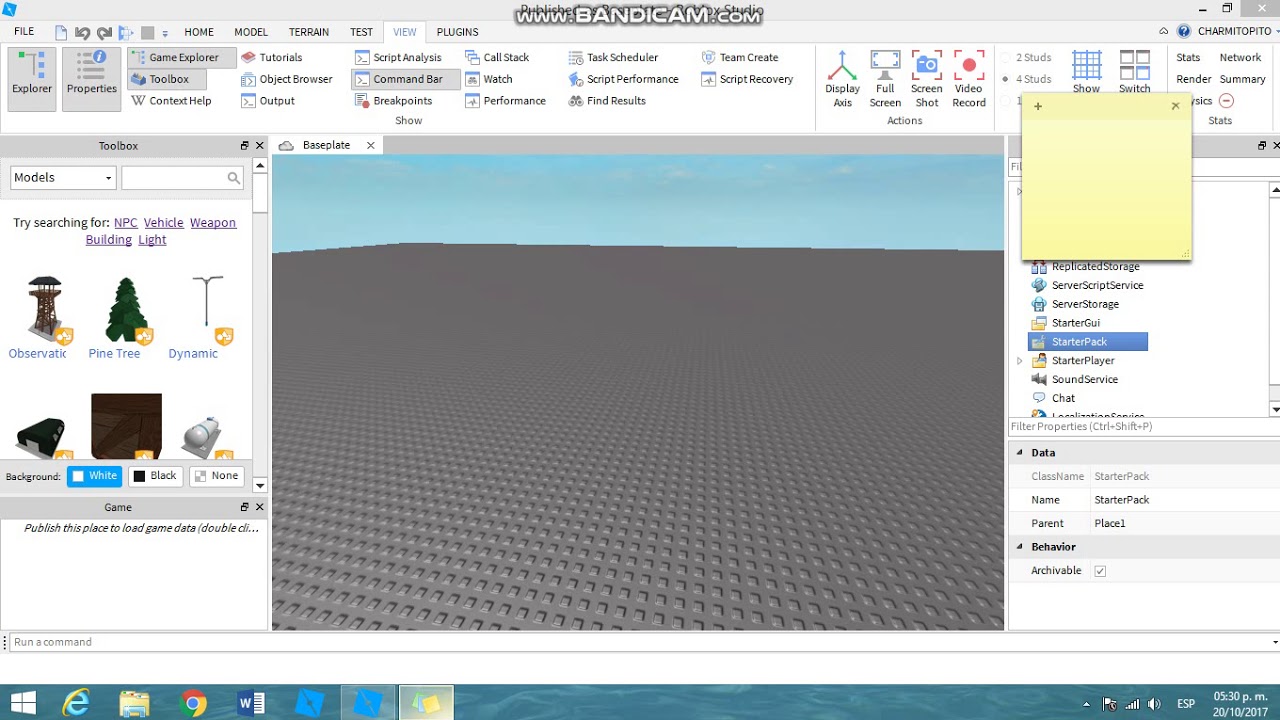This screenshot has height=720, width=1280.
Task: Switch to the TEST tab
Action: pos(361,32)
